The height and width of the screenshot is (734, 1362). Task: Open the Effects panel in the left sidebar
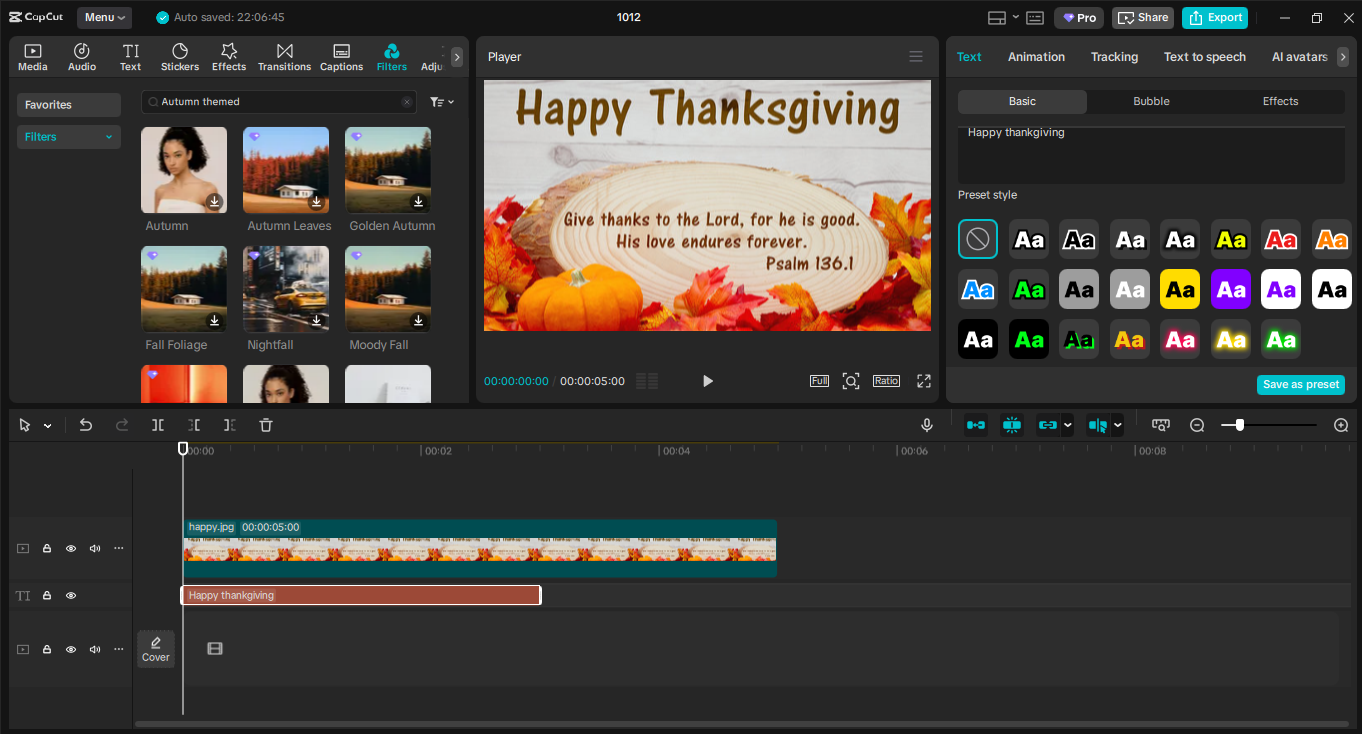(229, 55)
